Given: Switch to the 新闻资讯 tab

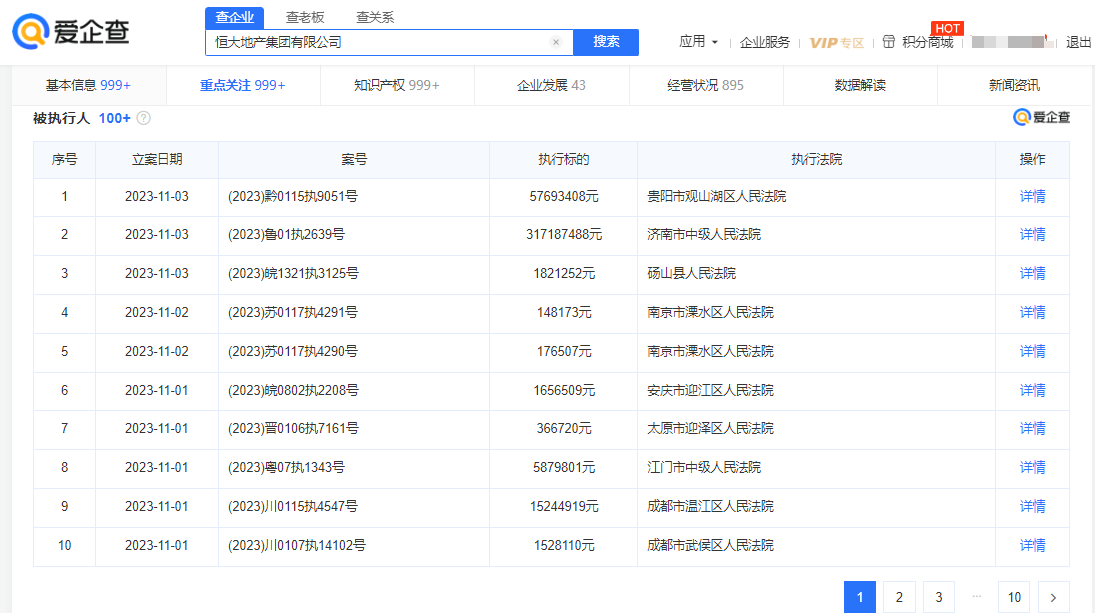Looking at the screenshot, I should pyautogui.click(x=1014, y=86).
